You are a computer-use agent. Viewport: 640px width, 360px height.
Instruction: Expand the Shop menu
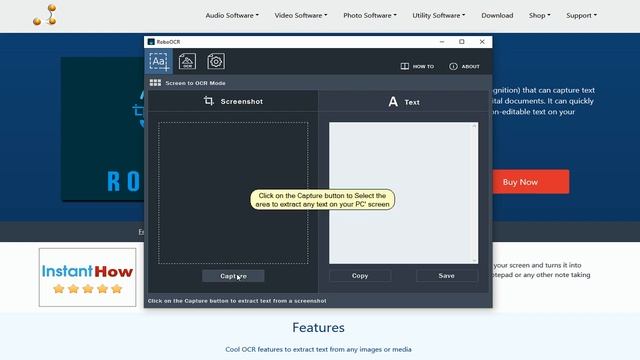[540, 15]
